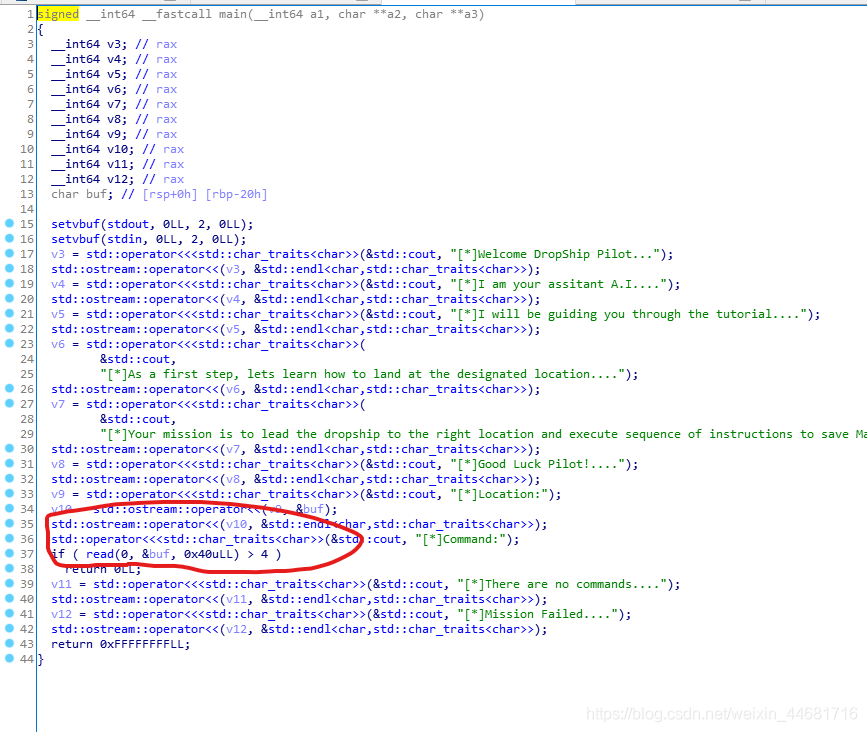Screen dimensions: 867x732
Task: Click 'stdin' in the second setvbuf call
Action: [124, 239]
